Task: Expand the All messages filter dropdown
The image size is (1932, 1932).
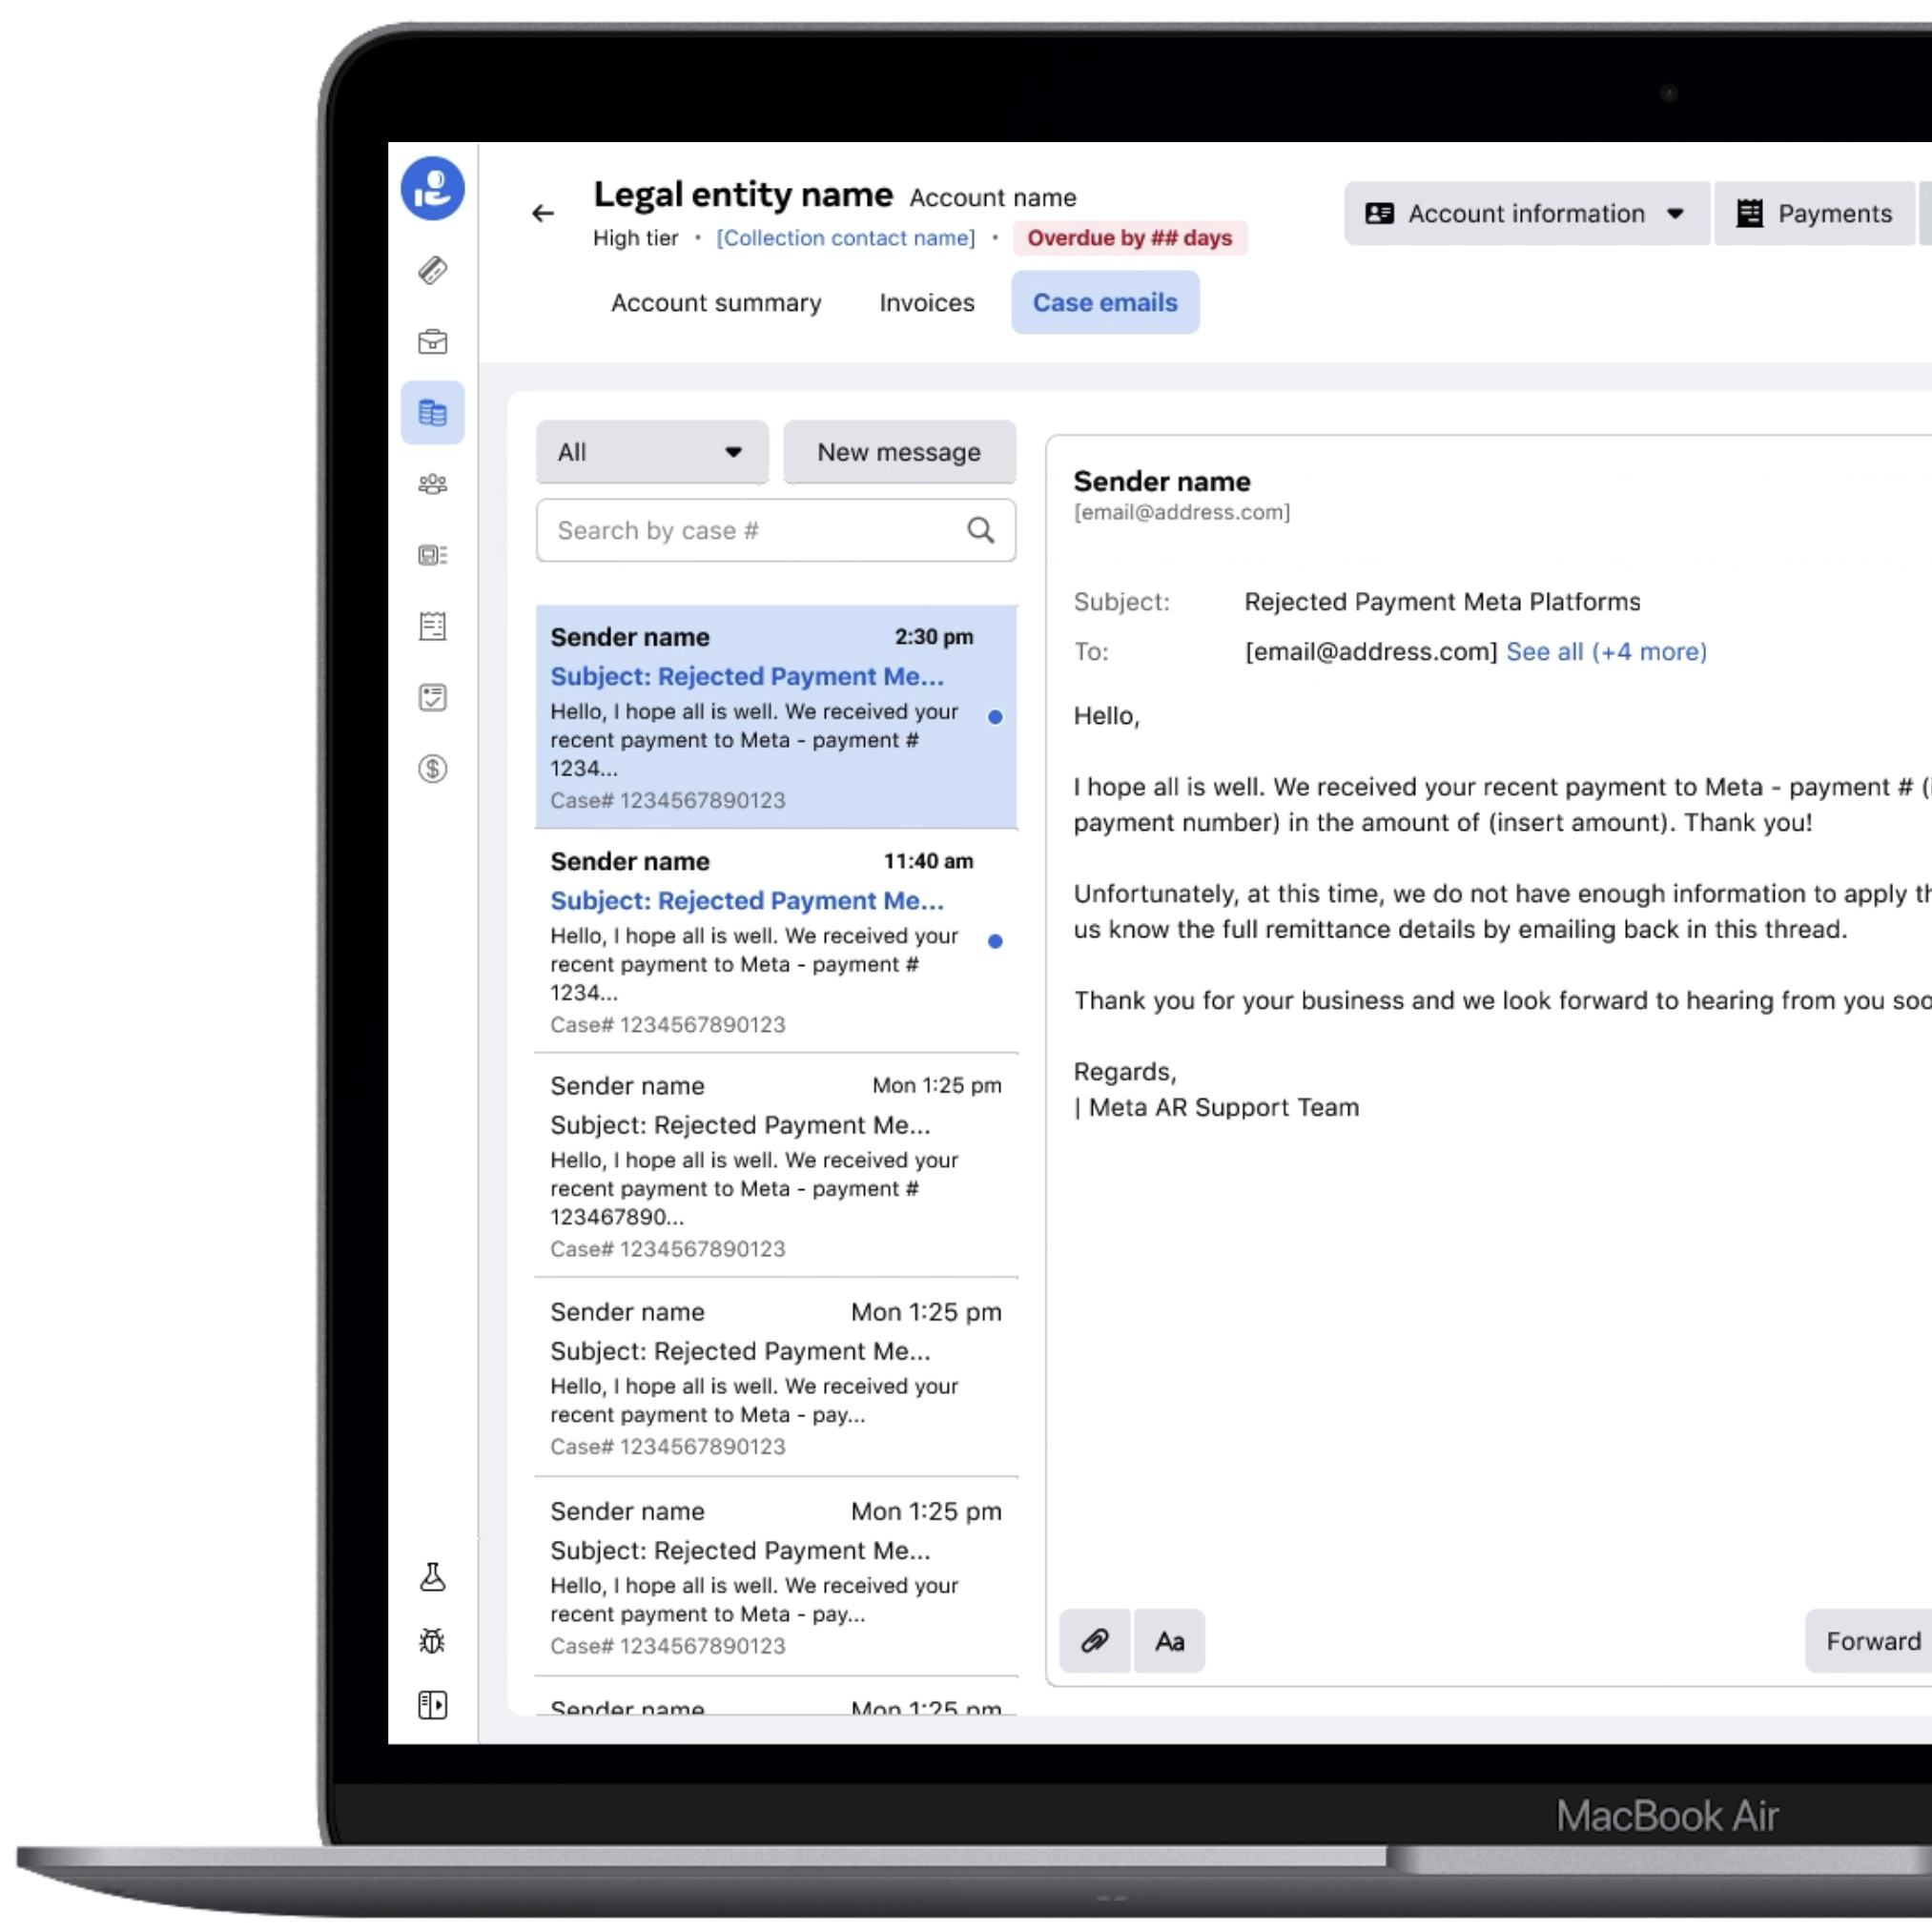Action: (651, 452)
